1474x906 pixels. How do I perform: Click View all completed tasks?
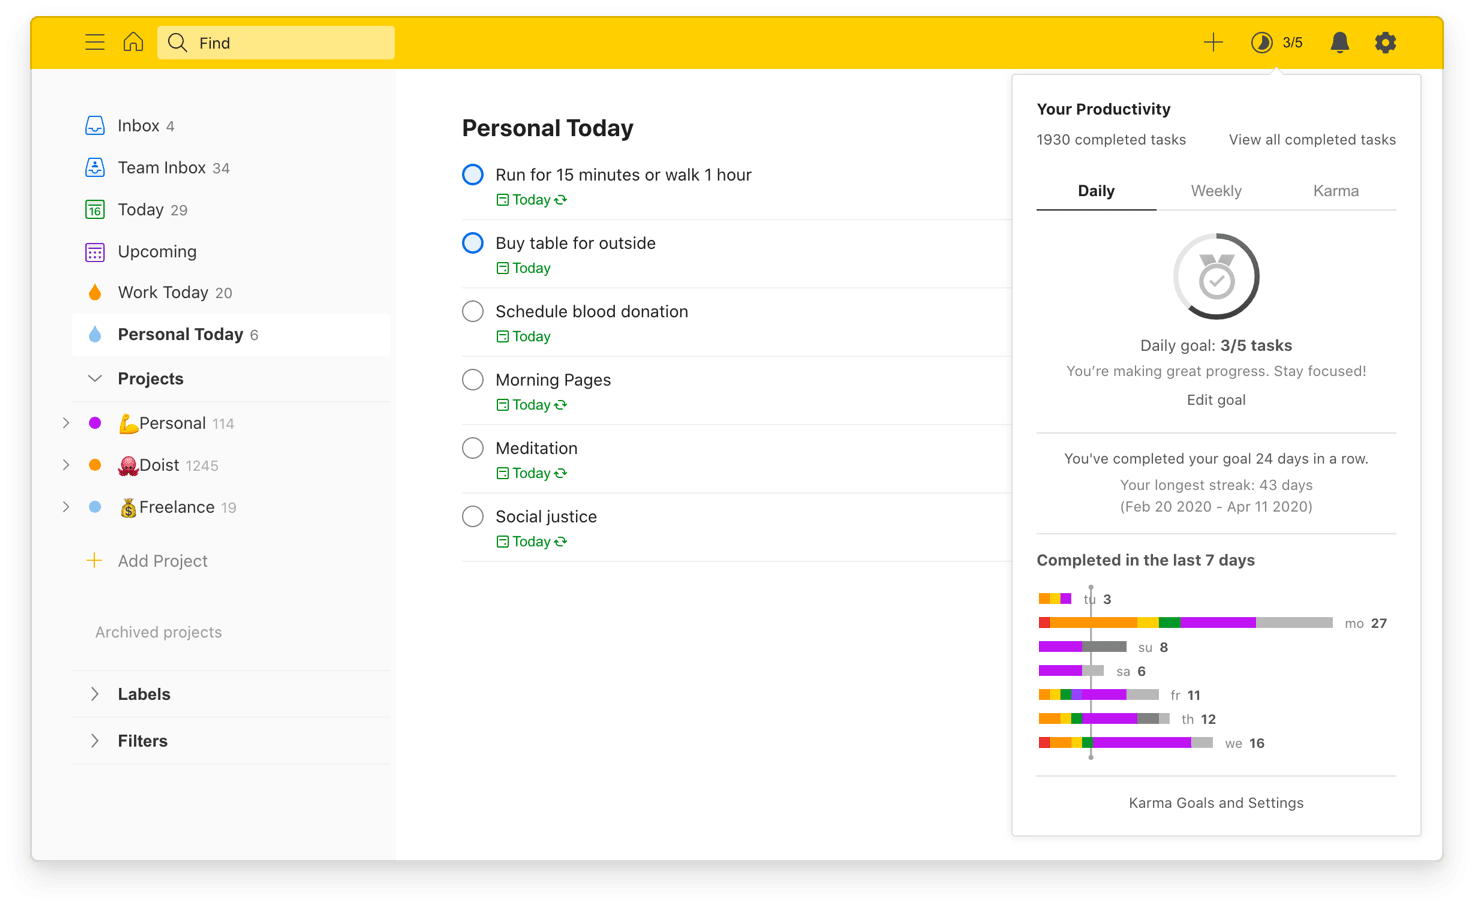[x=1311, y=139]
